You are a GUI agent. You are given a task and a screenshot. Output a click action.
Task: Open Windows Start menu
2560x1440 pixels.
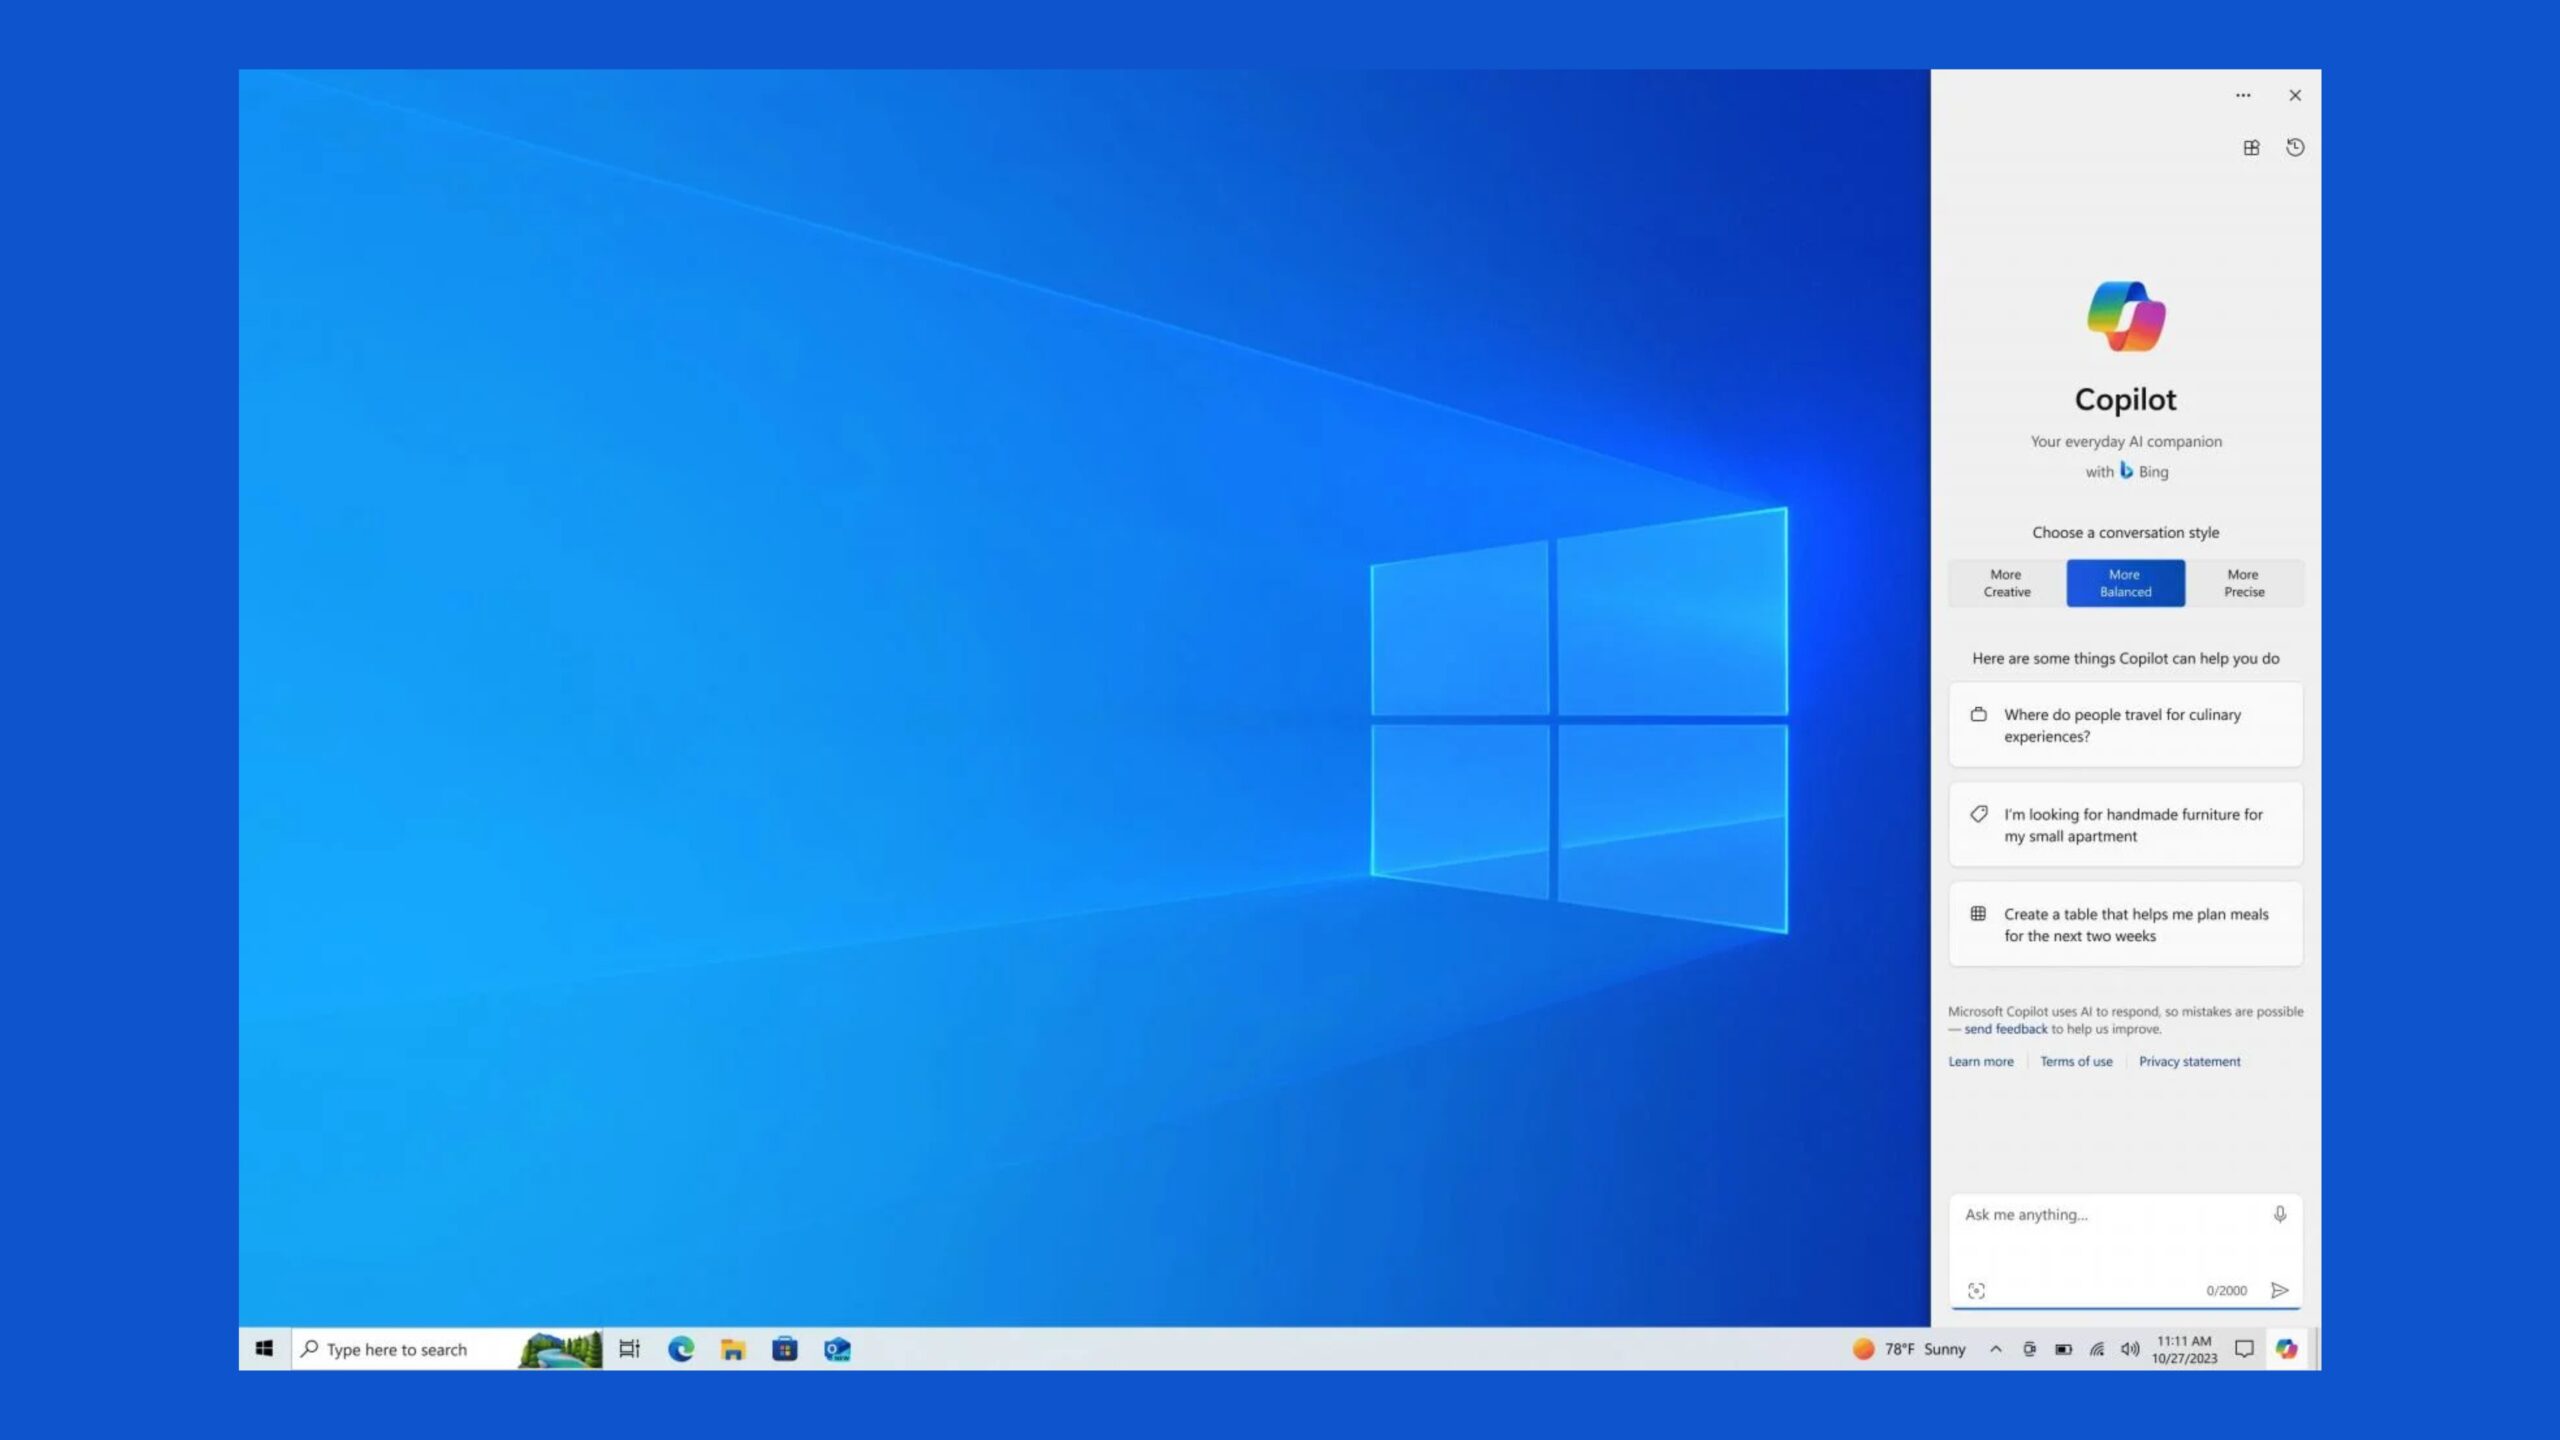click(264, 1349)
